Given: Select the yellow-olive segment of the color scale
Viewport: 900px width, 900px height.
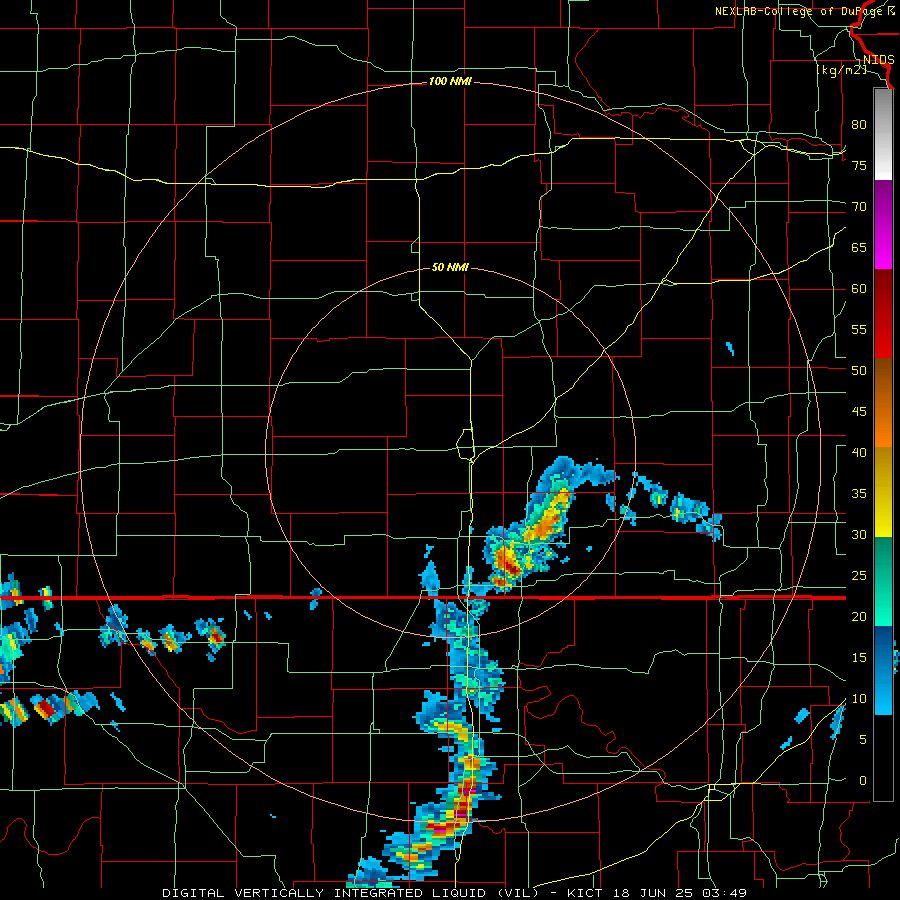Looking at the screenshot, I should coord(883,492).
